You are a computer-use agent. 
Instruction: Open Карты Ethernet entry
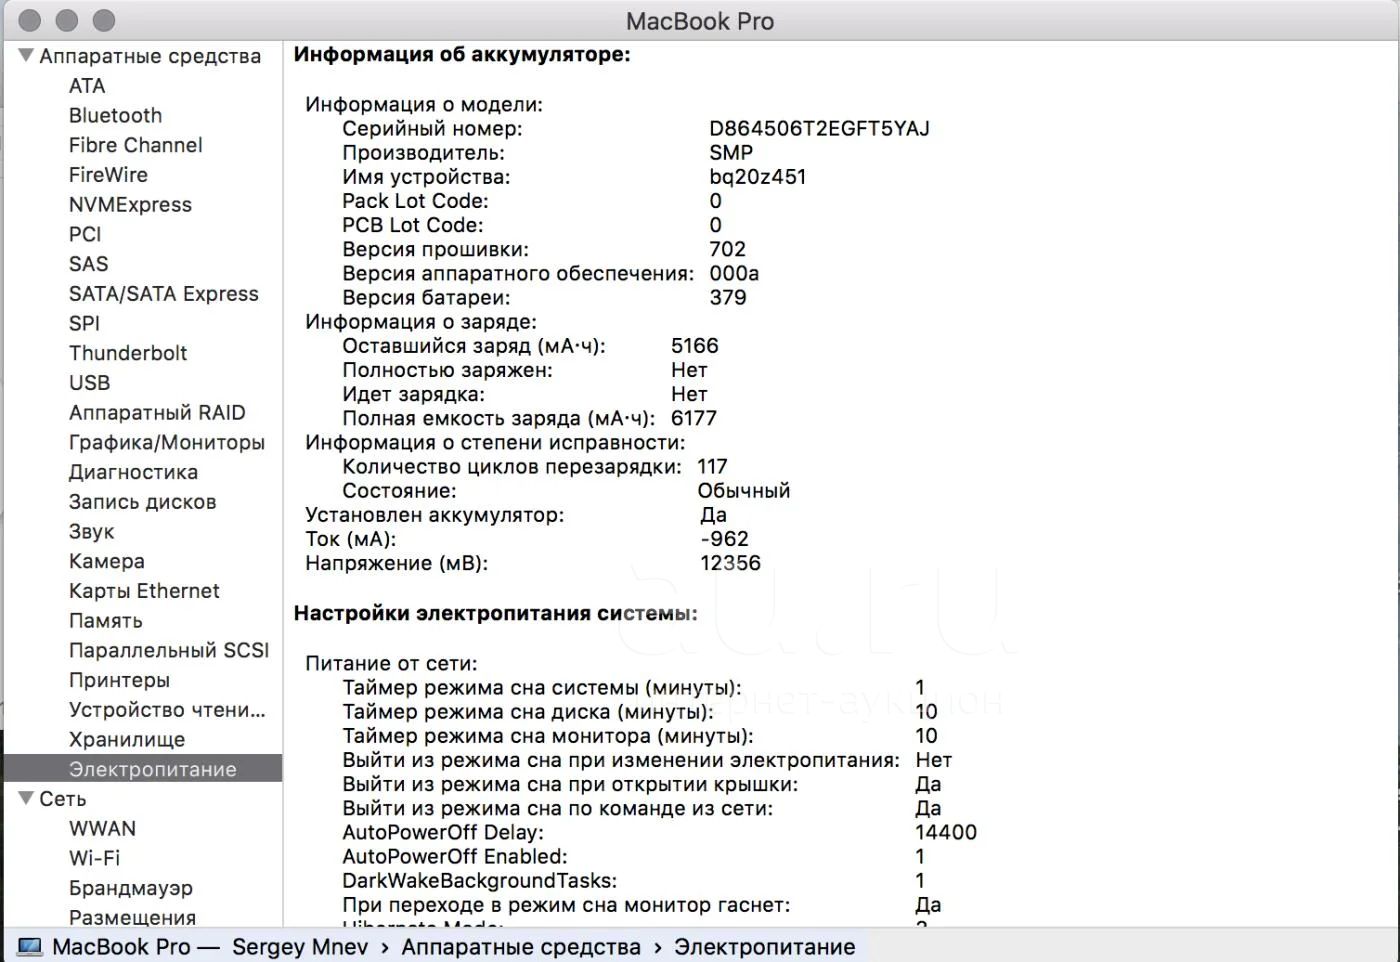[x=144, y=591]
